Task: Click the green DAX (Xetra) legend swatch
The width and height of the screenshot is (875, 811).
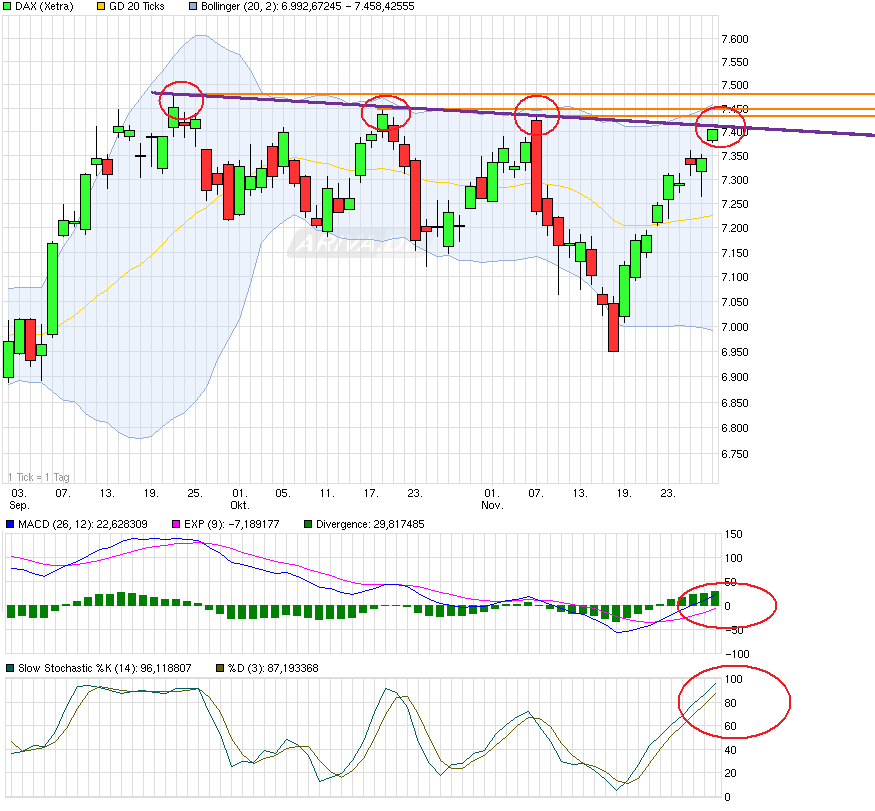Action: click(x=7, y=6)
